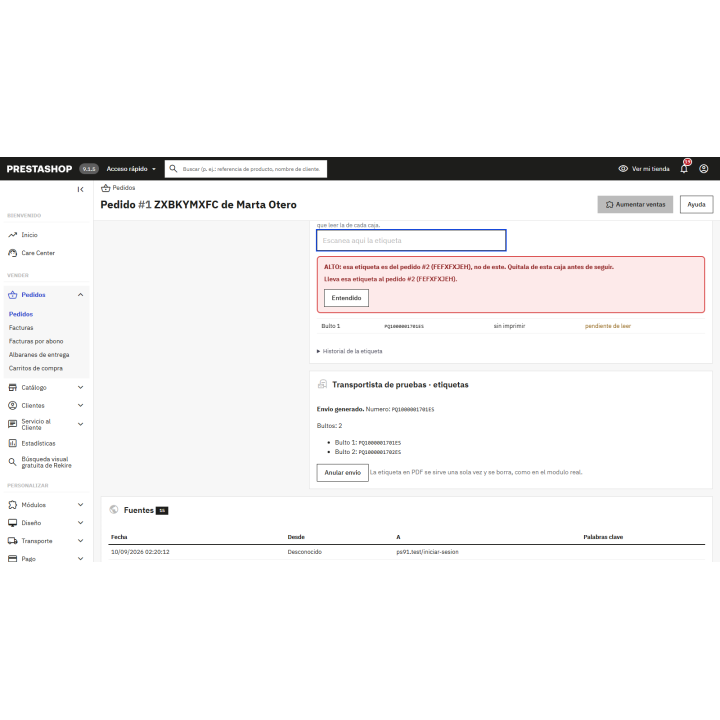
Task: Click the Catálogo store icon
Action: tap(13, 388)
